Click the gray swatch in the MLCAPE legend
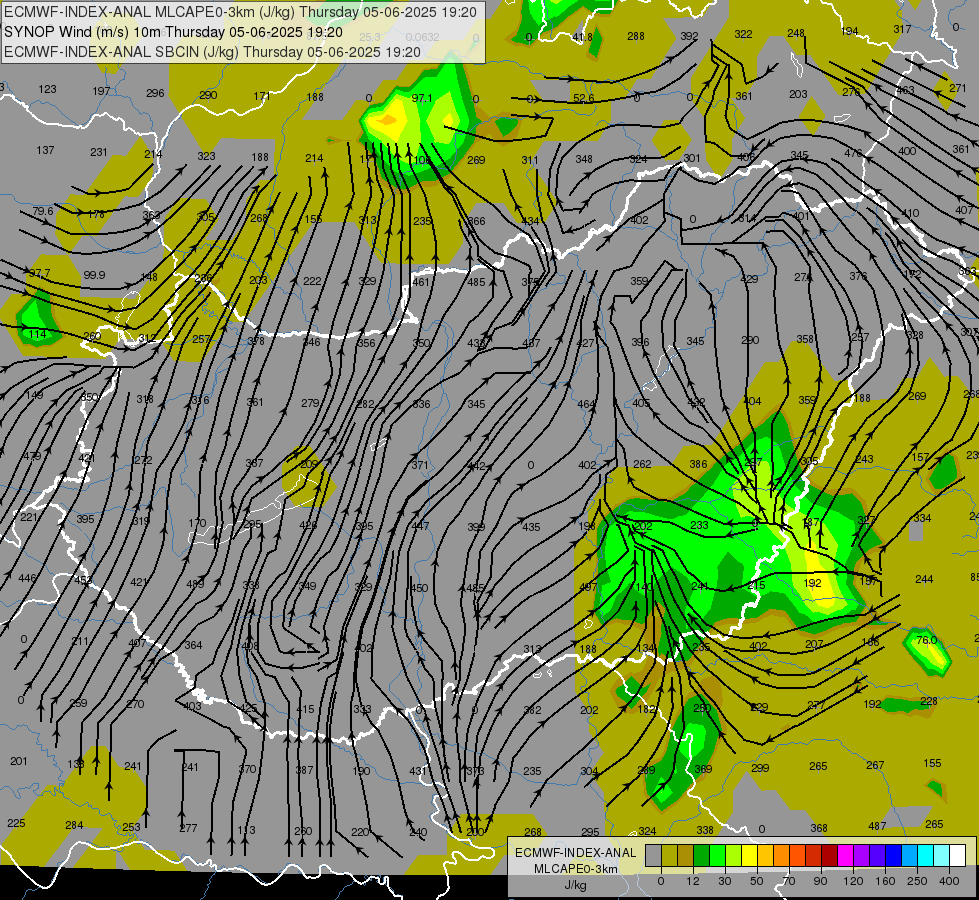This screenshot has height=900, width=979. (x=654, y=856)
